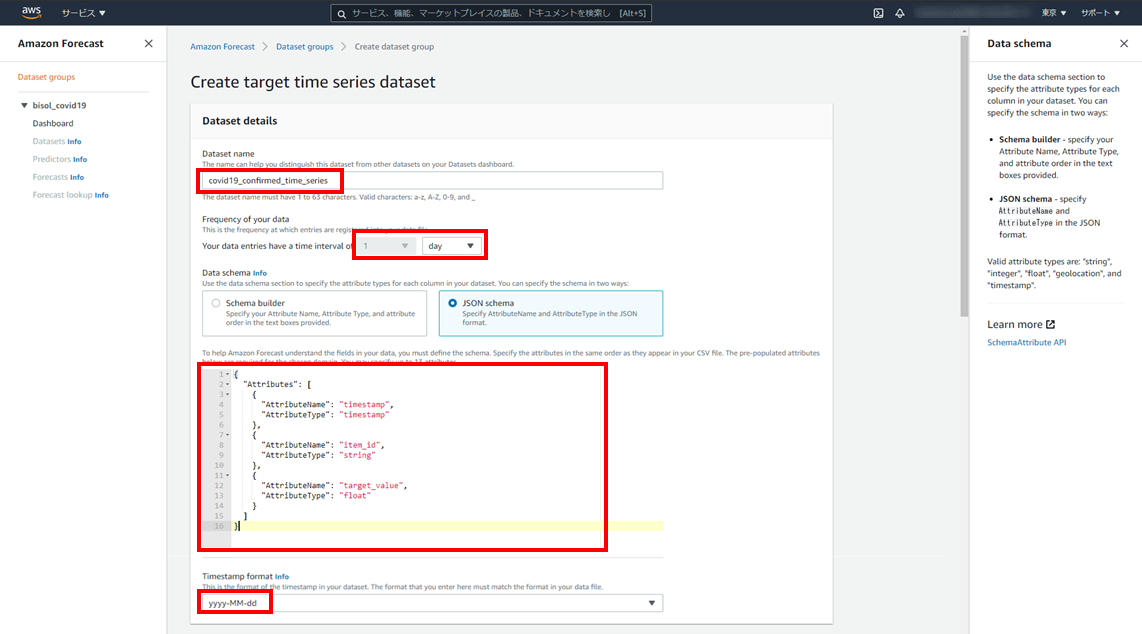The width and height of the screenshot is (1142, 634).
Task: Open the notifications bell icon
Action: click(x=900, y=13)
